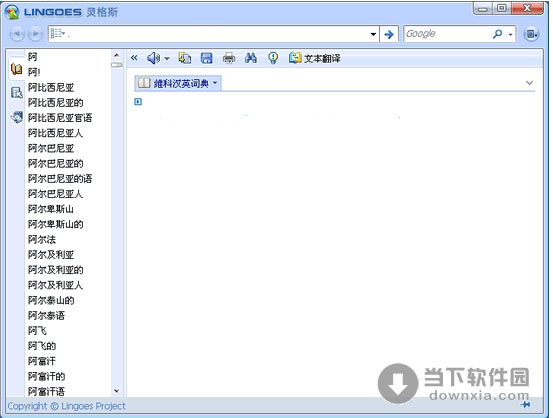Screen dimensions: 553x418
Task: Open 文本翻译 text translation
Action: (315, 58)
